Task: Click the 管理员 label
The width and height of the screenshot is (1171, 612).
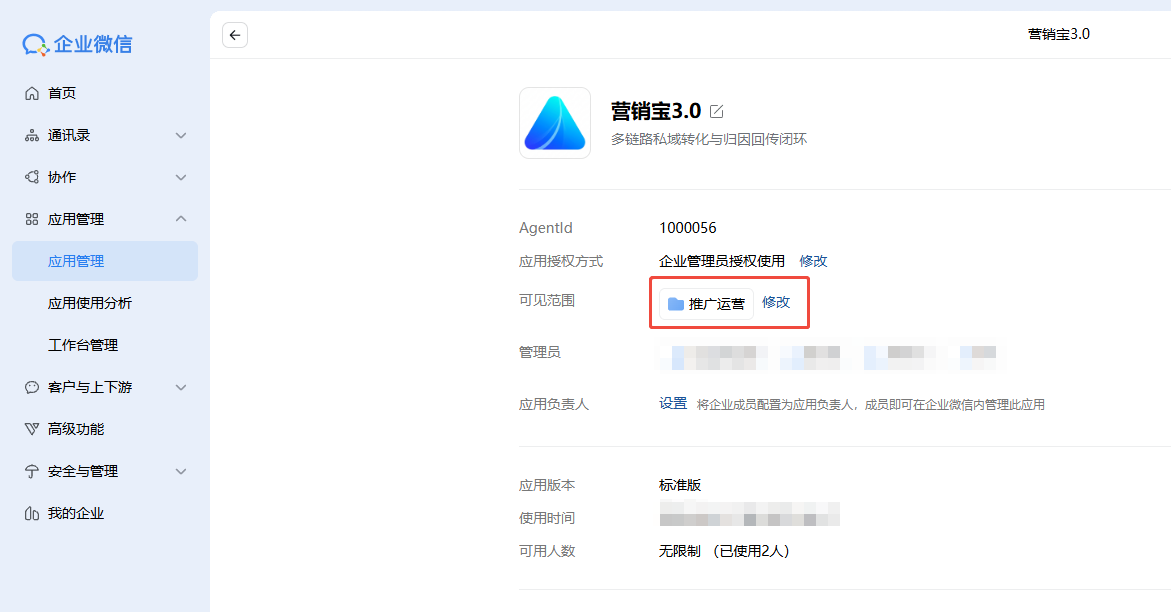Action: [540, 352]
